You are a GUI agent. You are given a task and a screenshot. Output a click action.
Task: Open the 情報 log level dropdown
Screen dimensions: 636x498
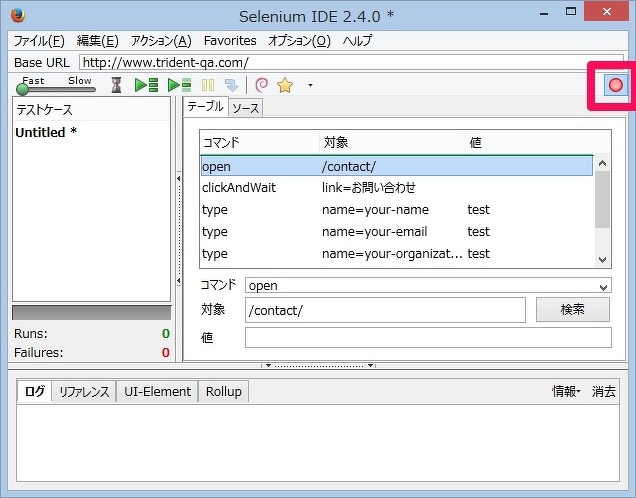point(567,392)
